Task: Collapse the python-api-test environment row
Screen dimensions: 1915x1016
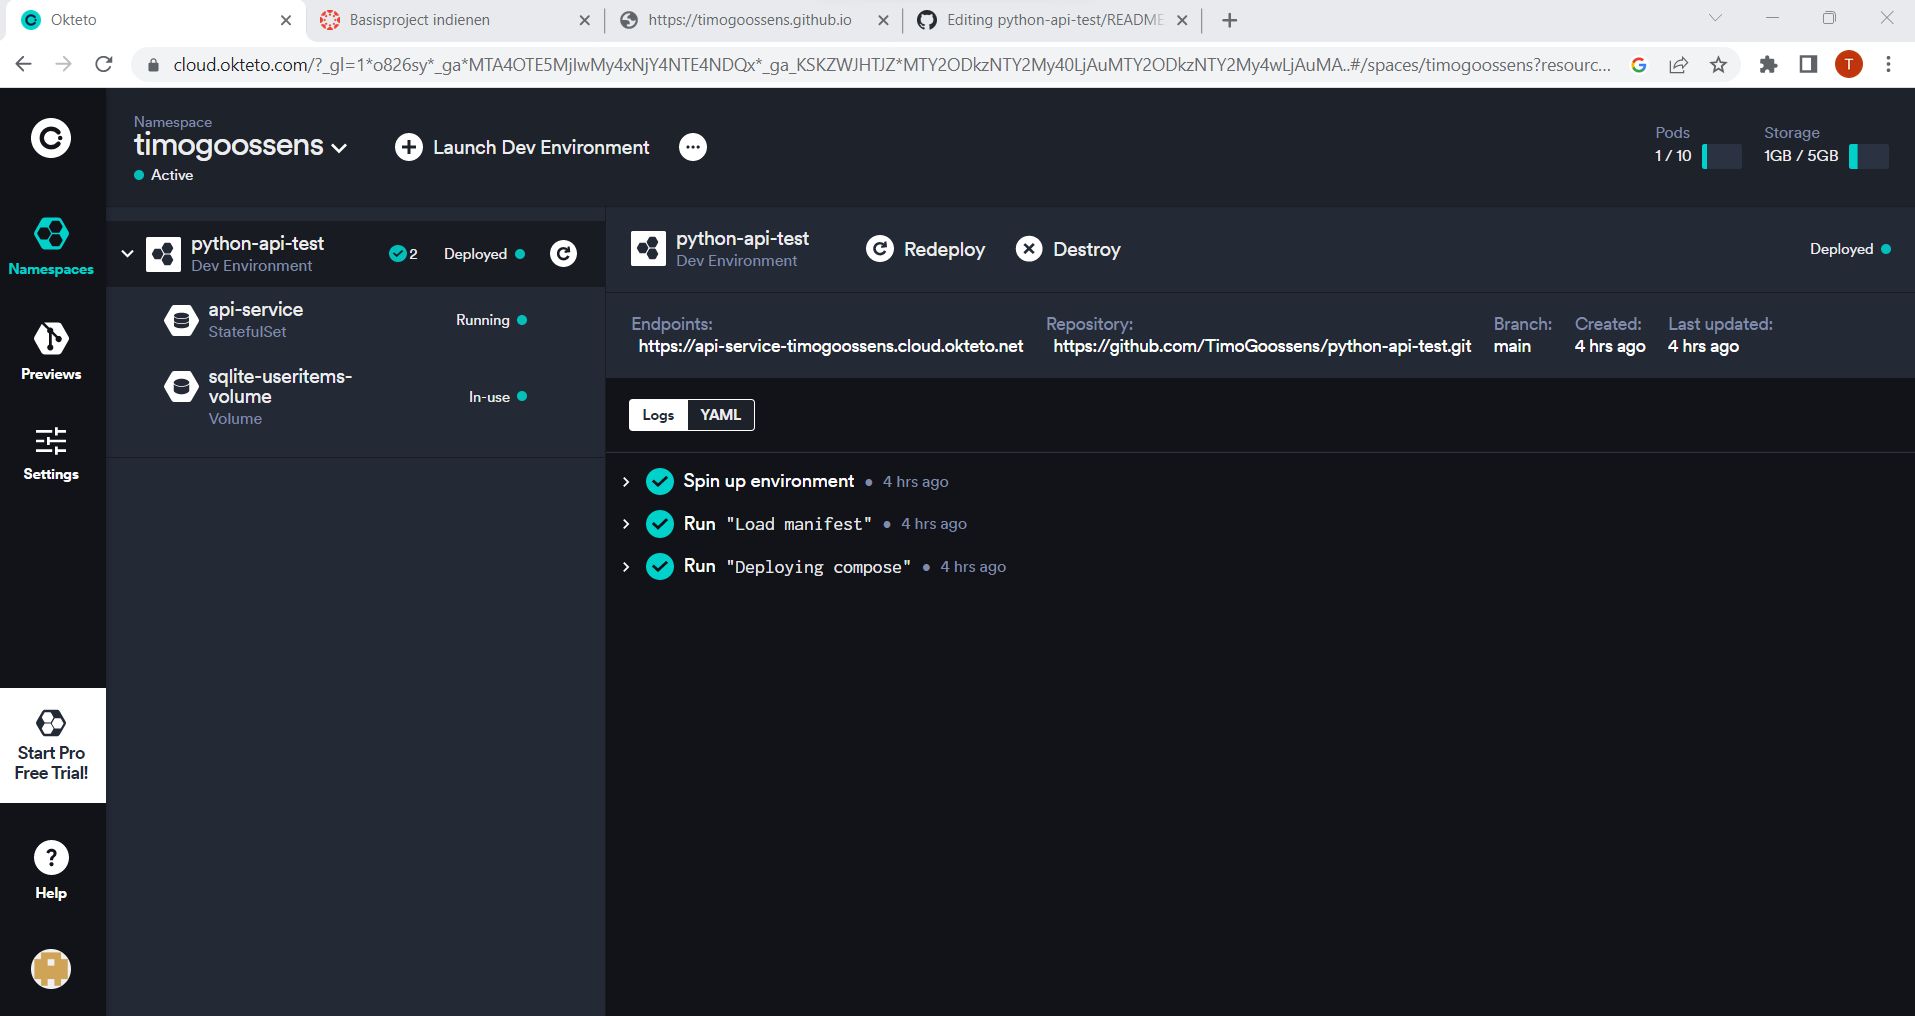Action: (127, 254)
